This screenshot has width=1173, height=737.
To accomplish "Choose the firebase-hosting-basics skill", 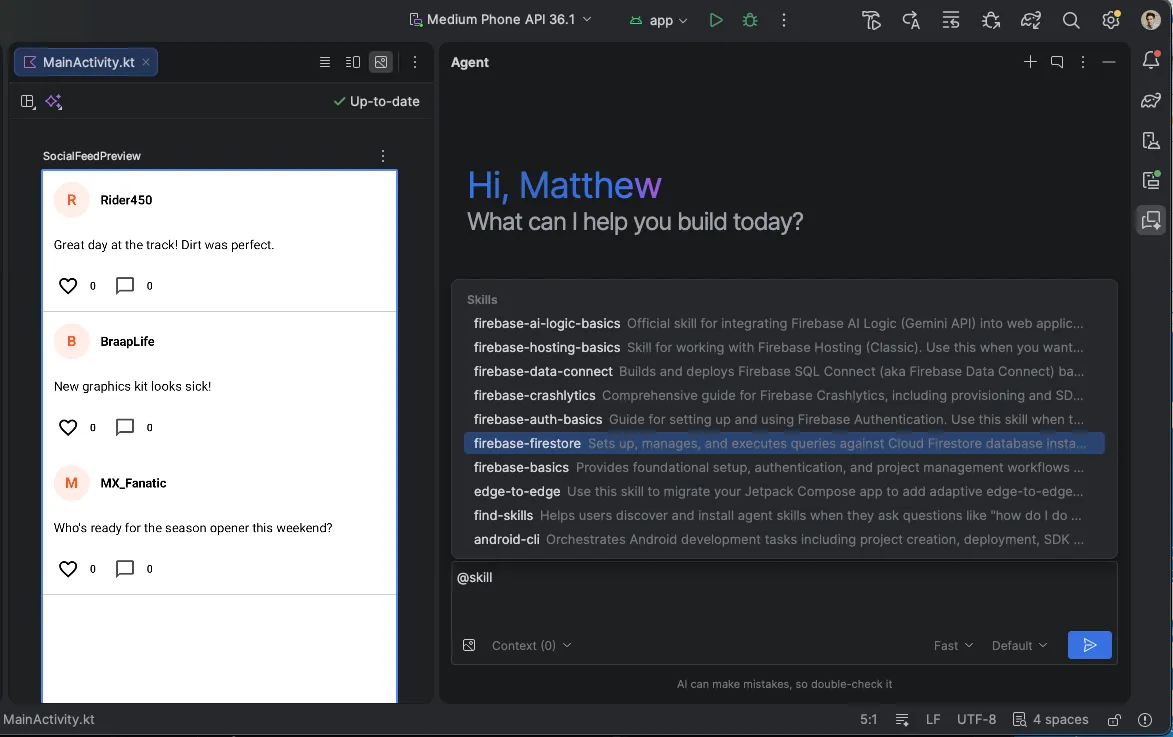I will click(x=784, y=347).
